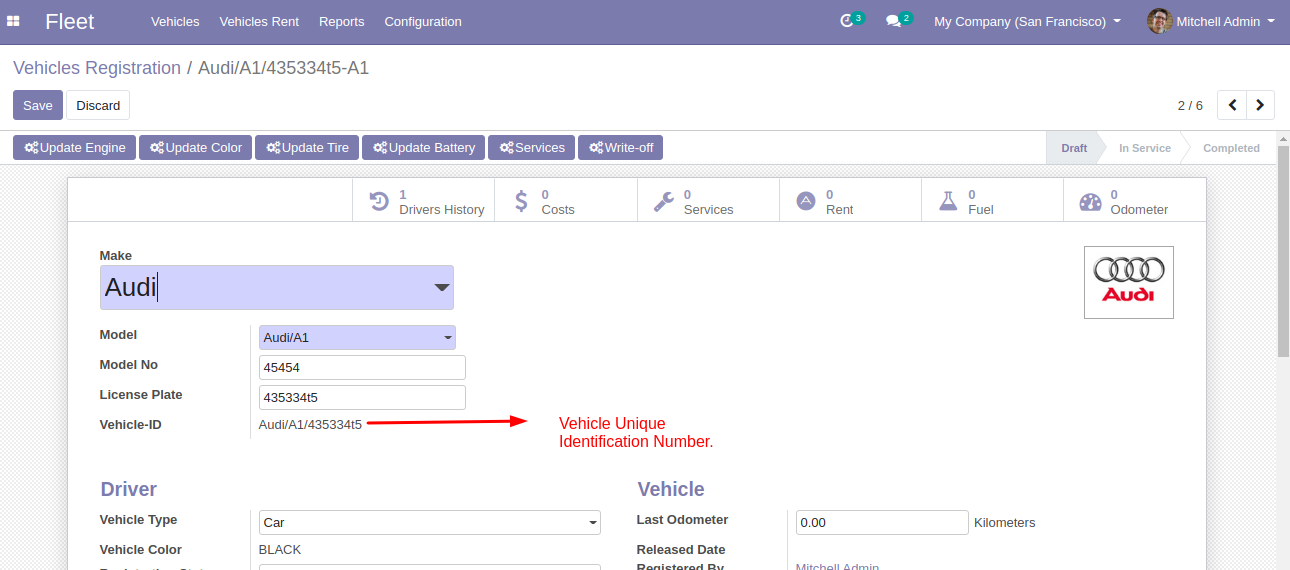Click the Odometer gauge icon
Screen dimensions: 1290x570
tap(1090, 202)
